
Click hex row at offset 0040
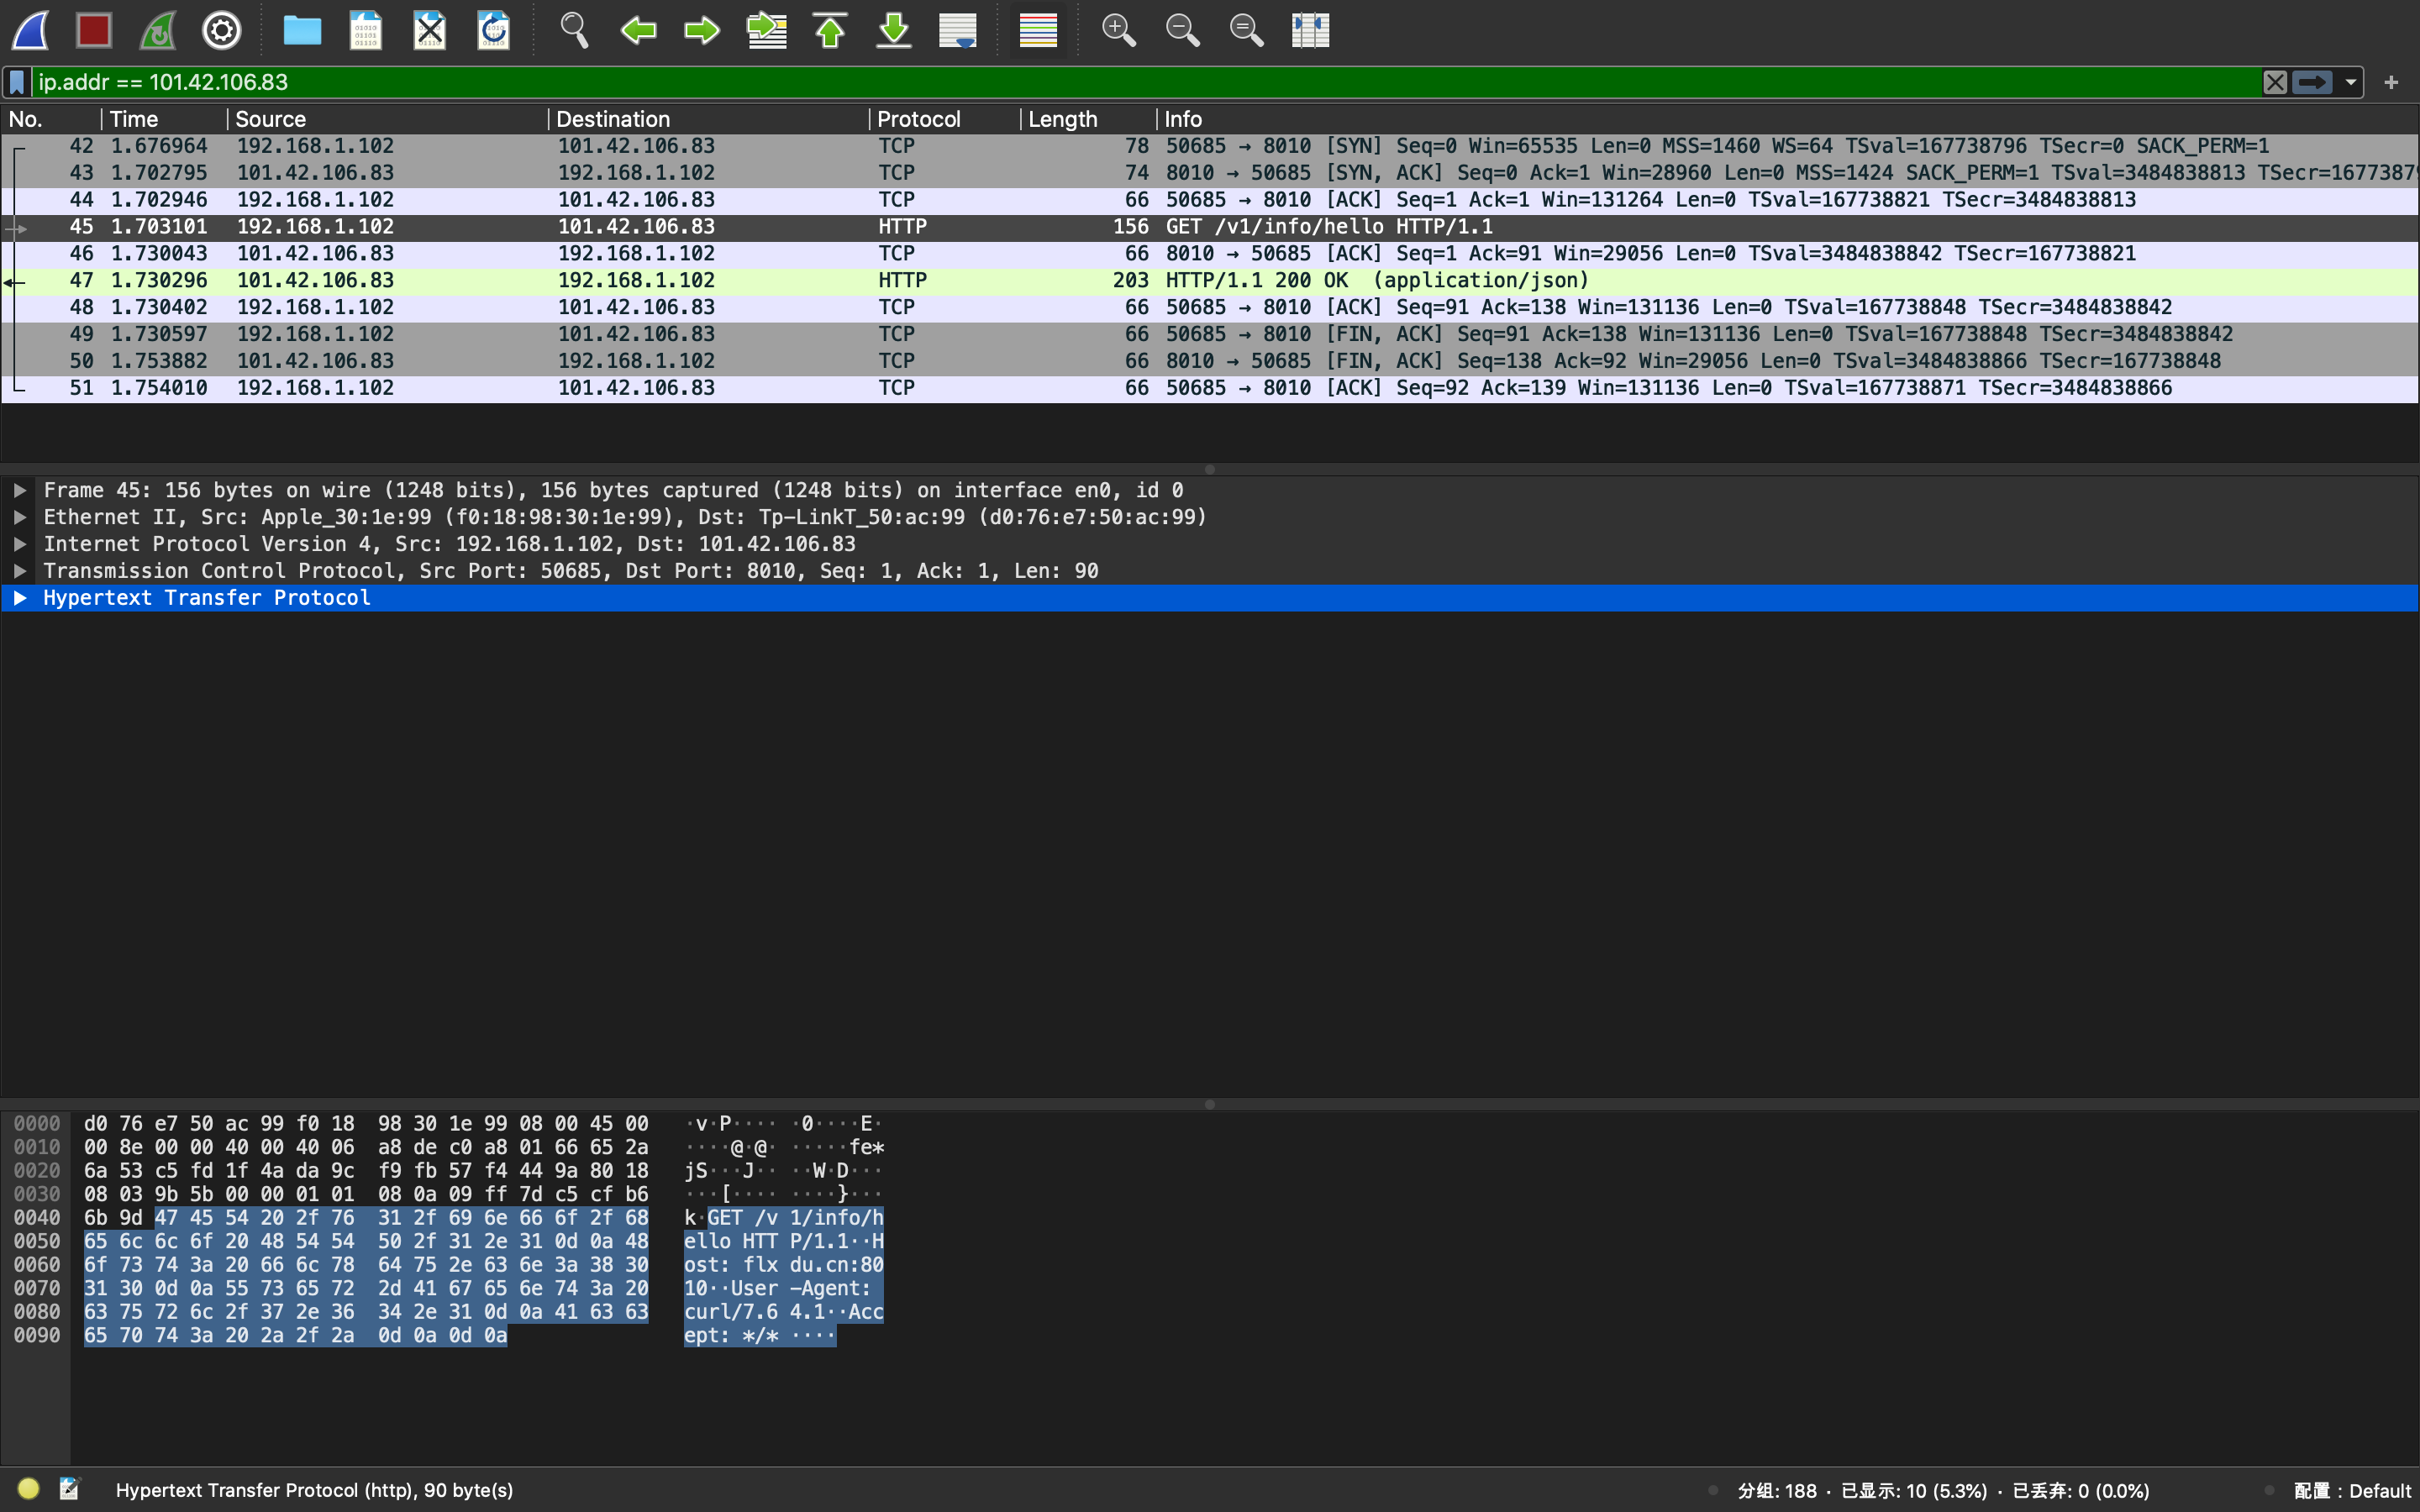click(x=366, y=1218)
